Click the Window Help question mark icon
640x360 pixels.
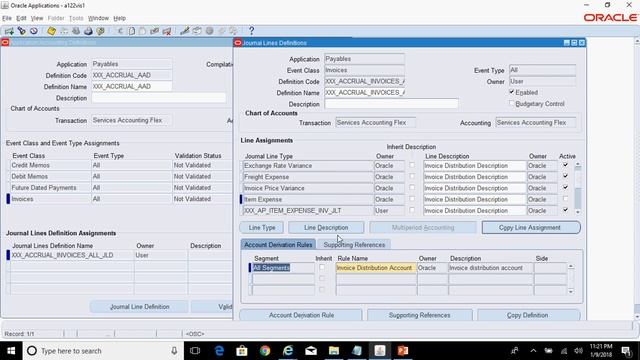(x=251, y=31)
